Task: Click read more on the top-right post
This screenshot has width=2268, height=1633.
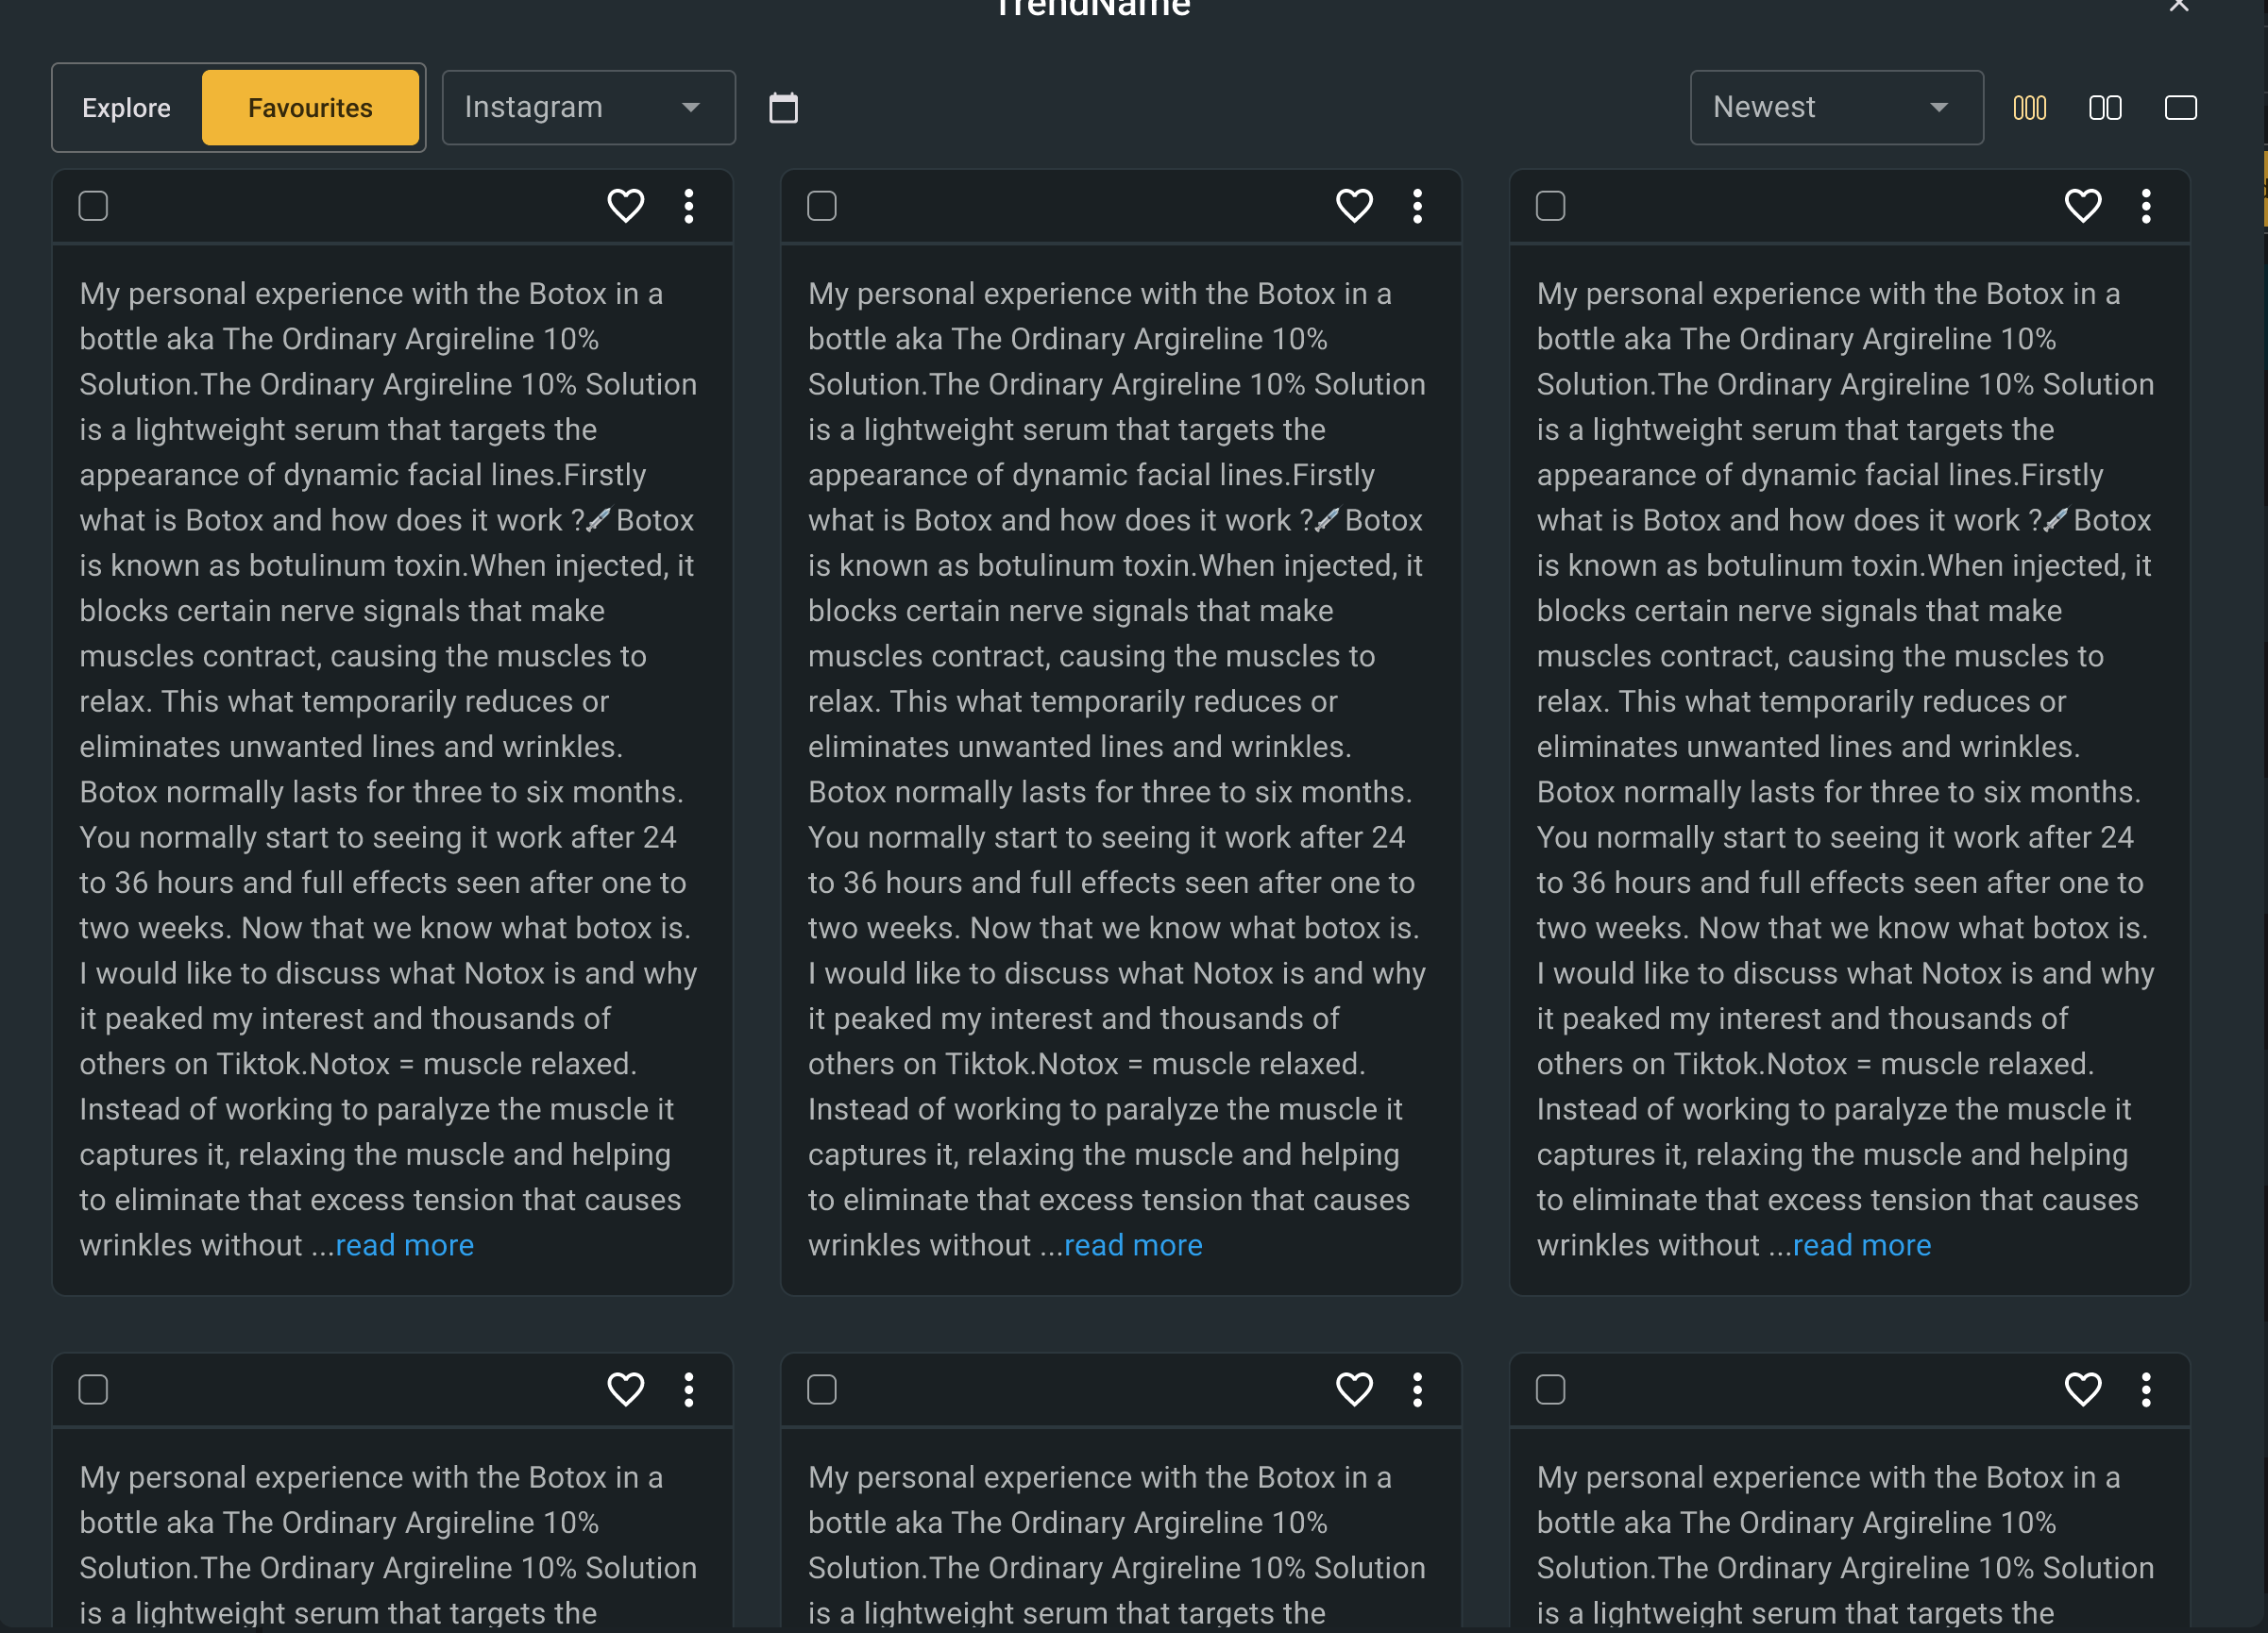Action: click(x=1862, y=1245)
